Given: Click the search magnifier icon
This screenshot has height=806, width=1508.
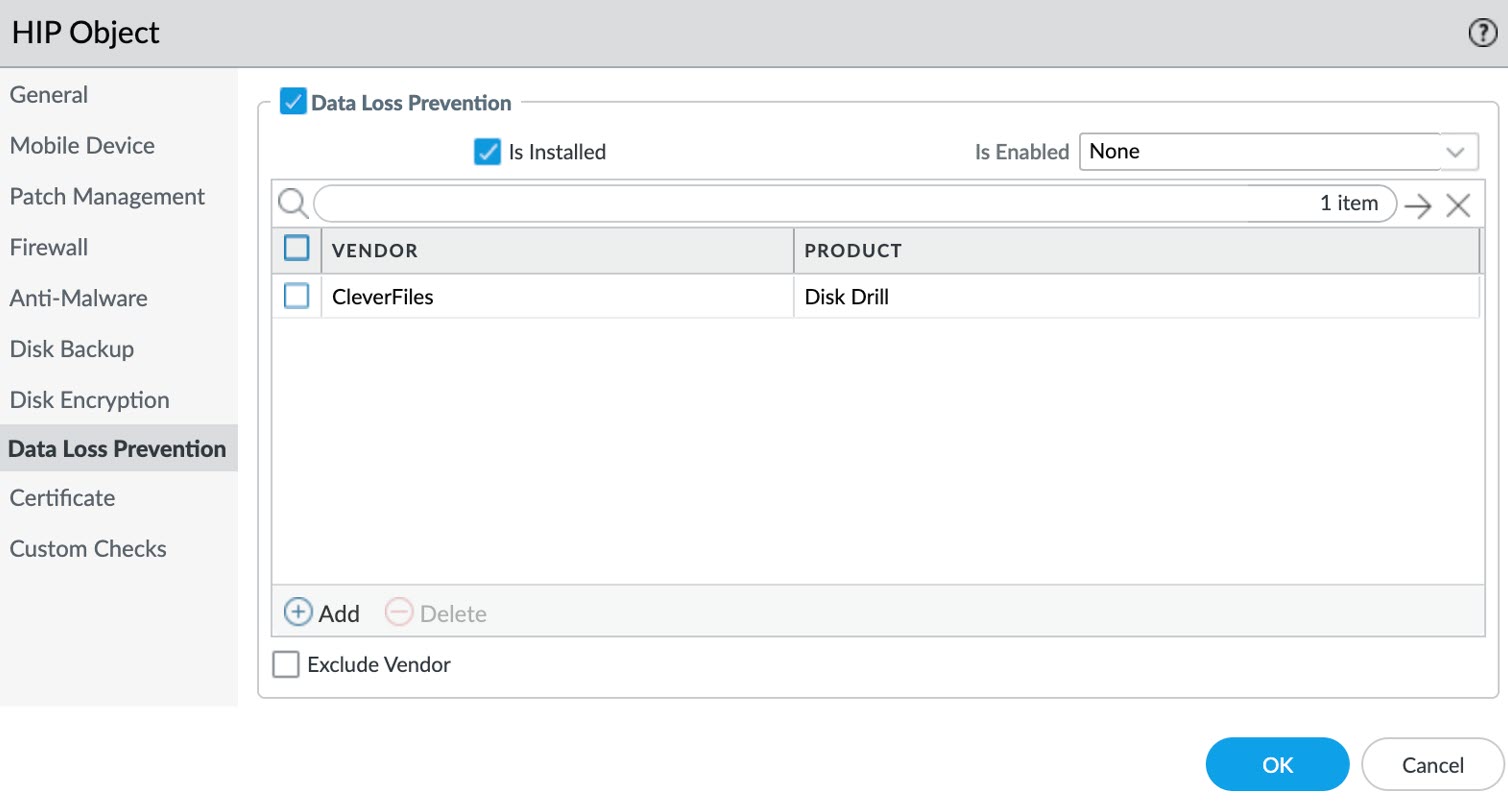Looking at the screenshot, I should point(292,204).
